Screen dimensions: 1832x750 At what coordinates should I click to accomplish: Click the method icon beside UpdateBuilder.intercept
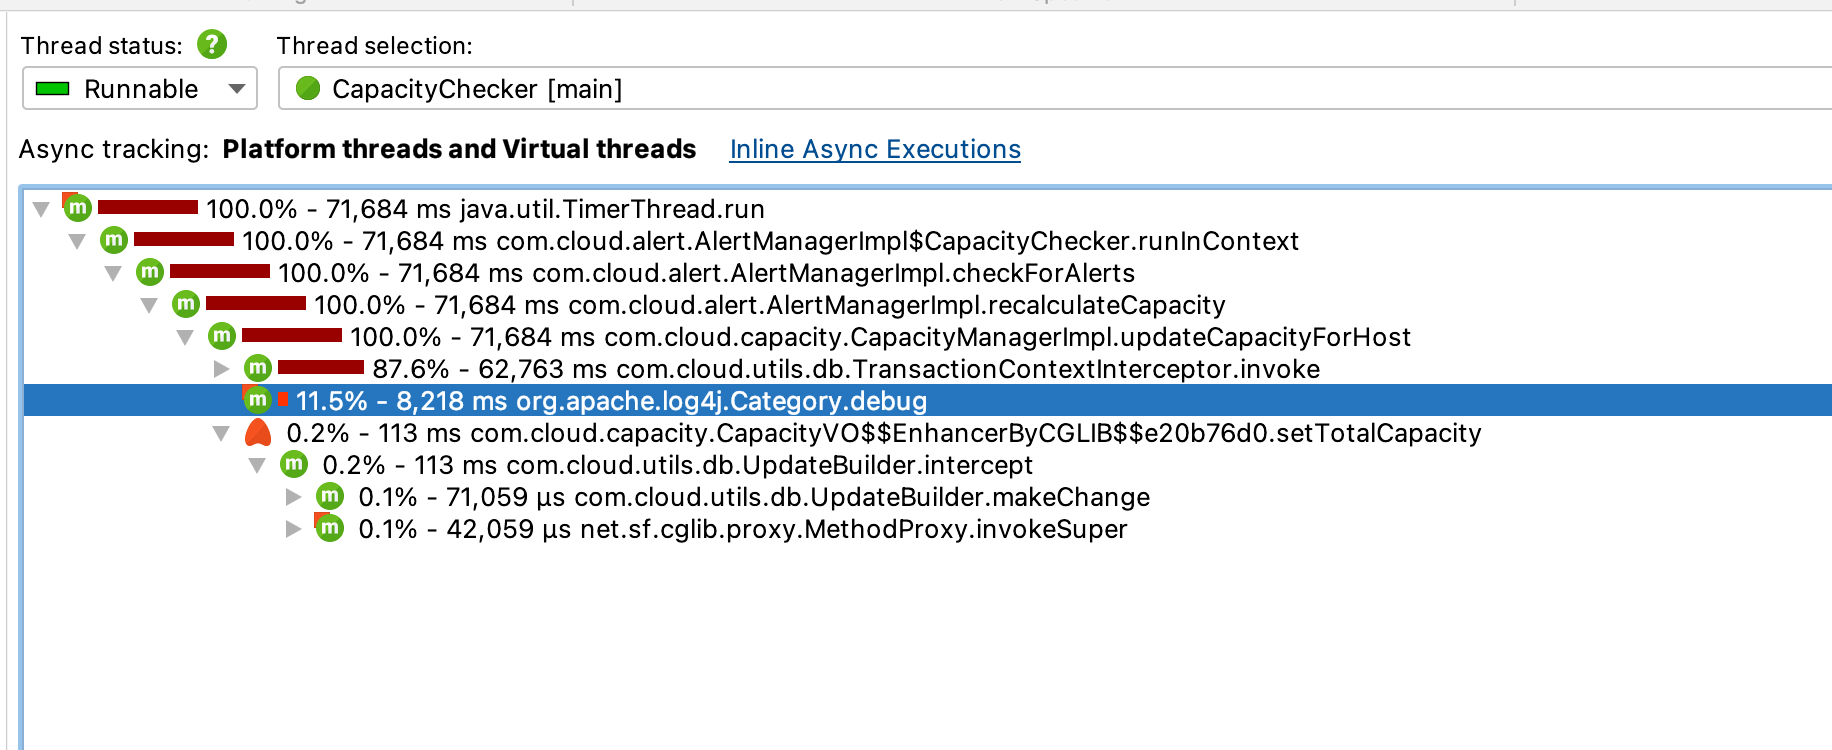tap(294, 465)
